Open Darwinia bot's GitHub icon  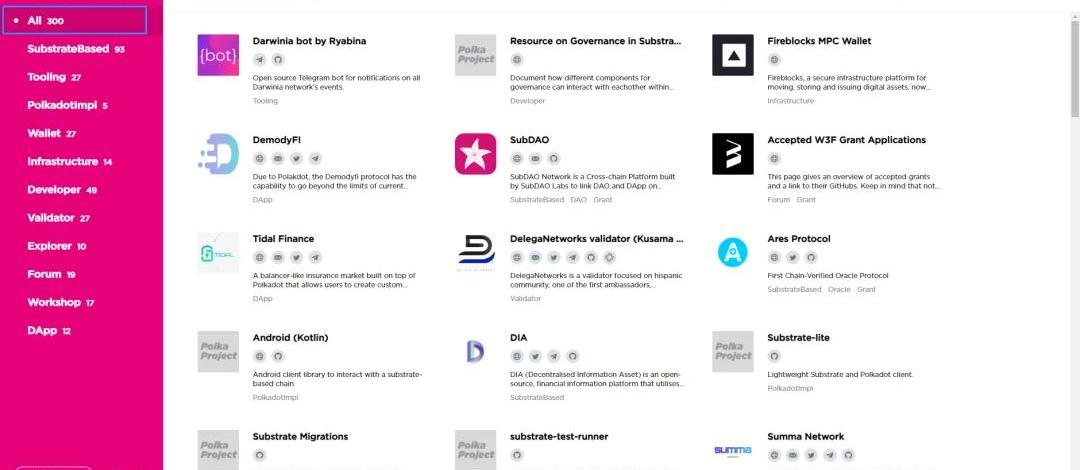click(x=278, y=59)
